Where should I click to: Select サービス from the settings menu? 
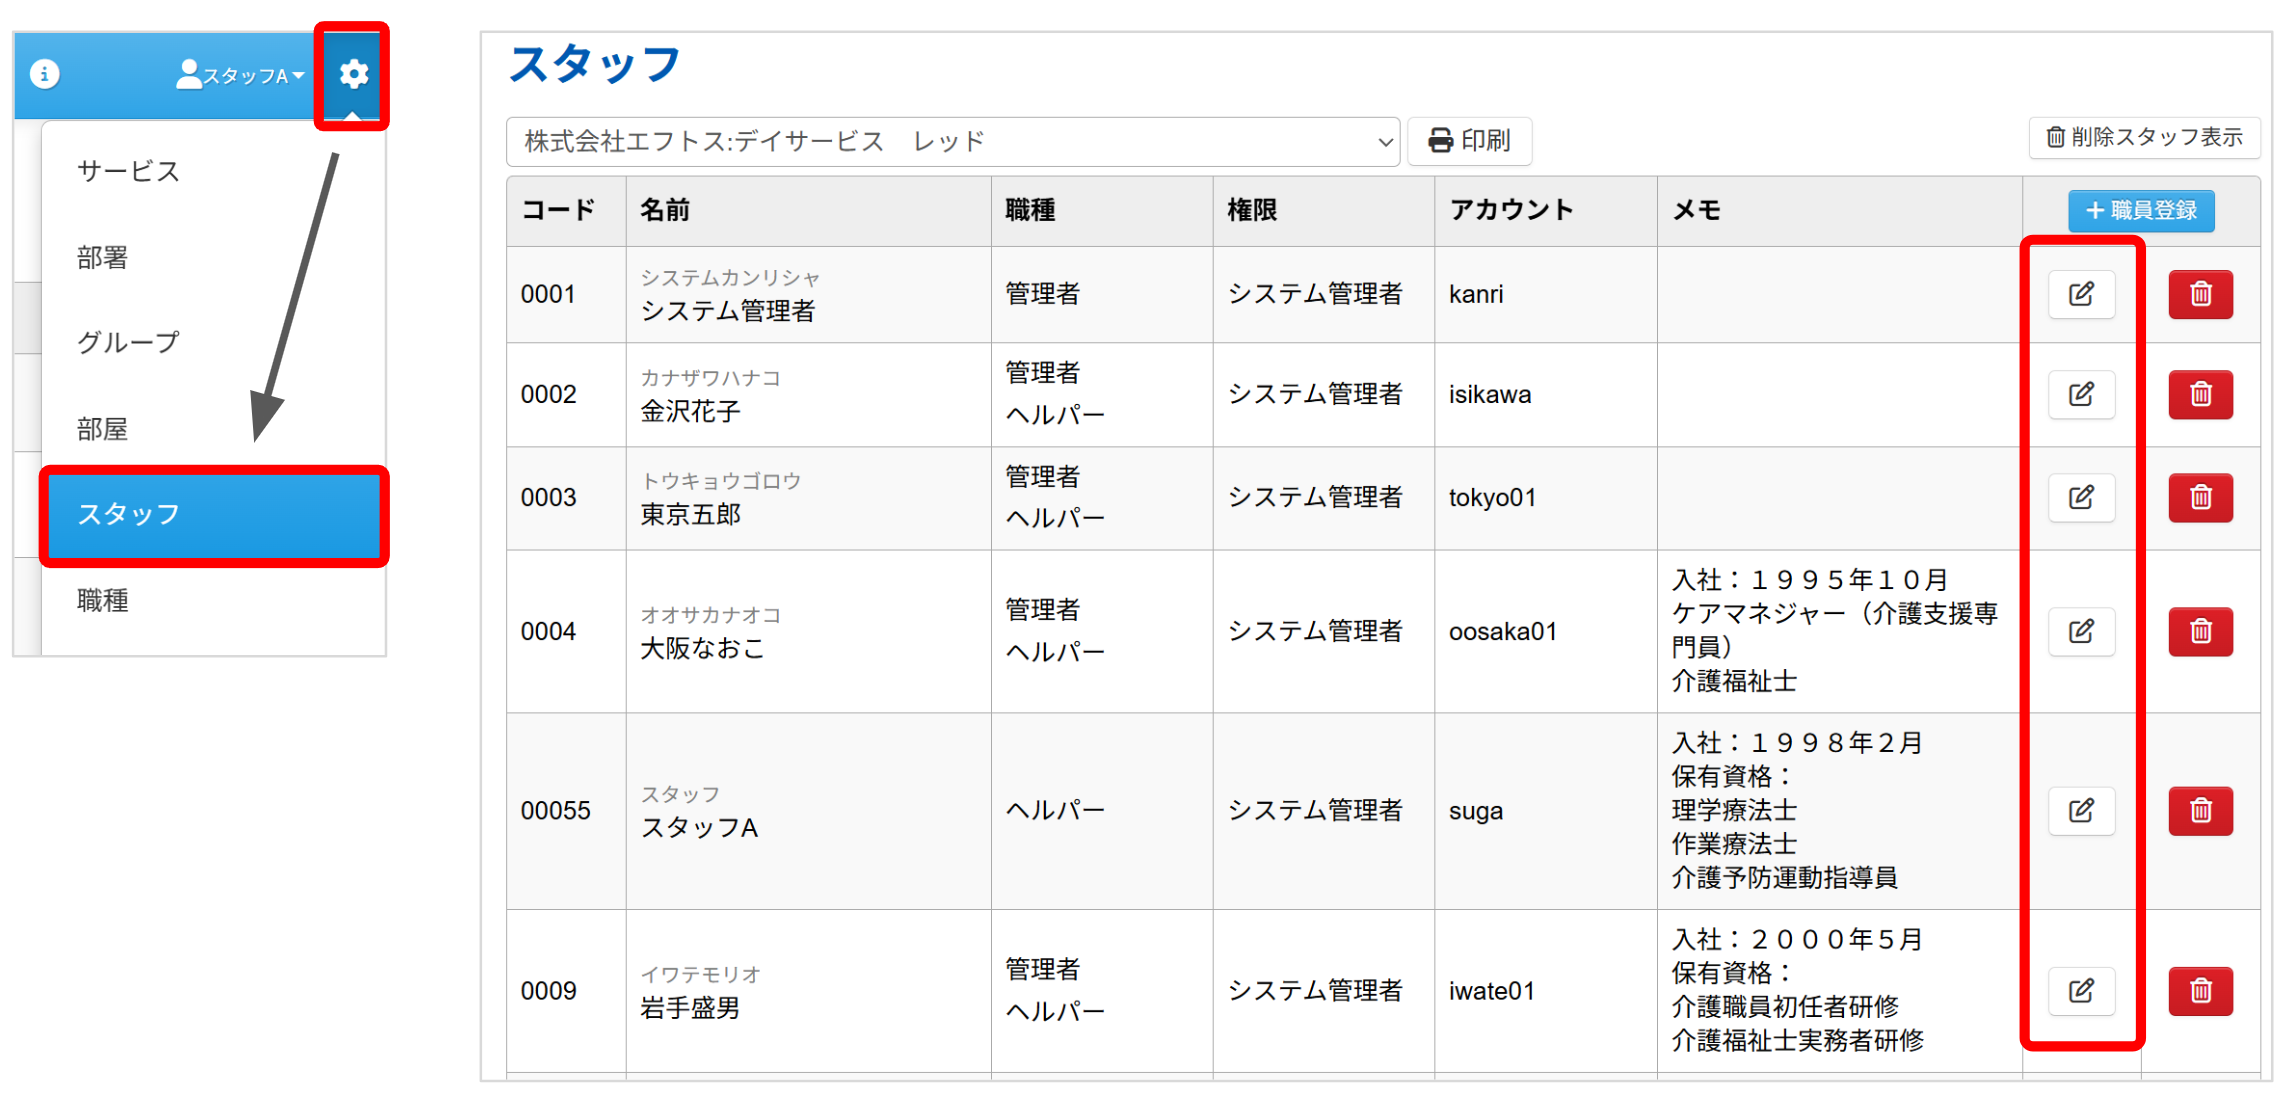tap(129, 172)
